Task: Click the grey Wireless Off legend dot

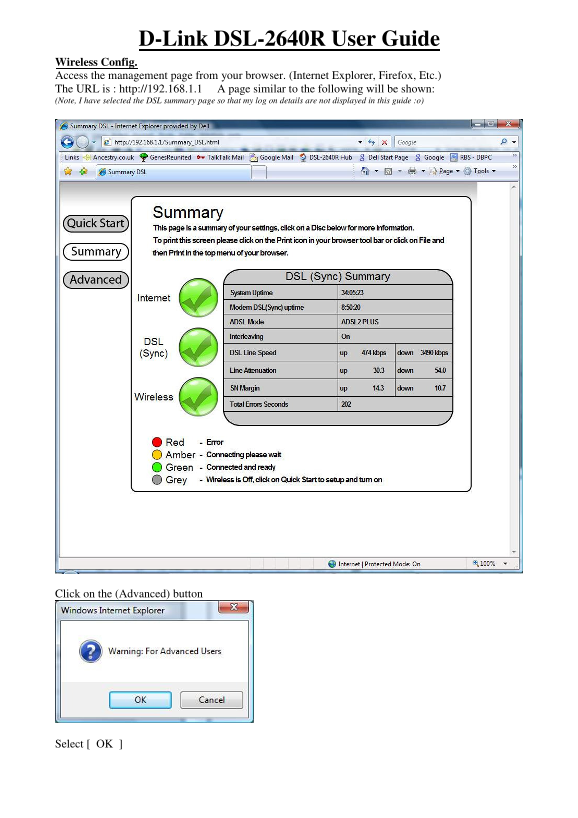Action: [157, 480]
